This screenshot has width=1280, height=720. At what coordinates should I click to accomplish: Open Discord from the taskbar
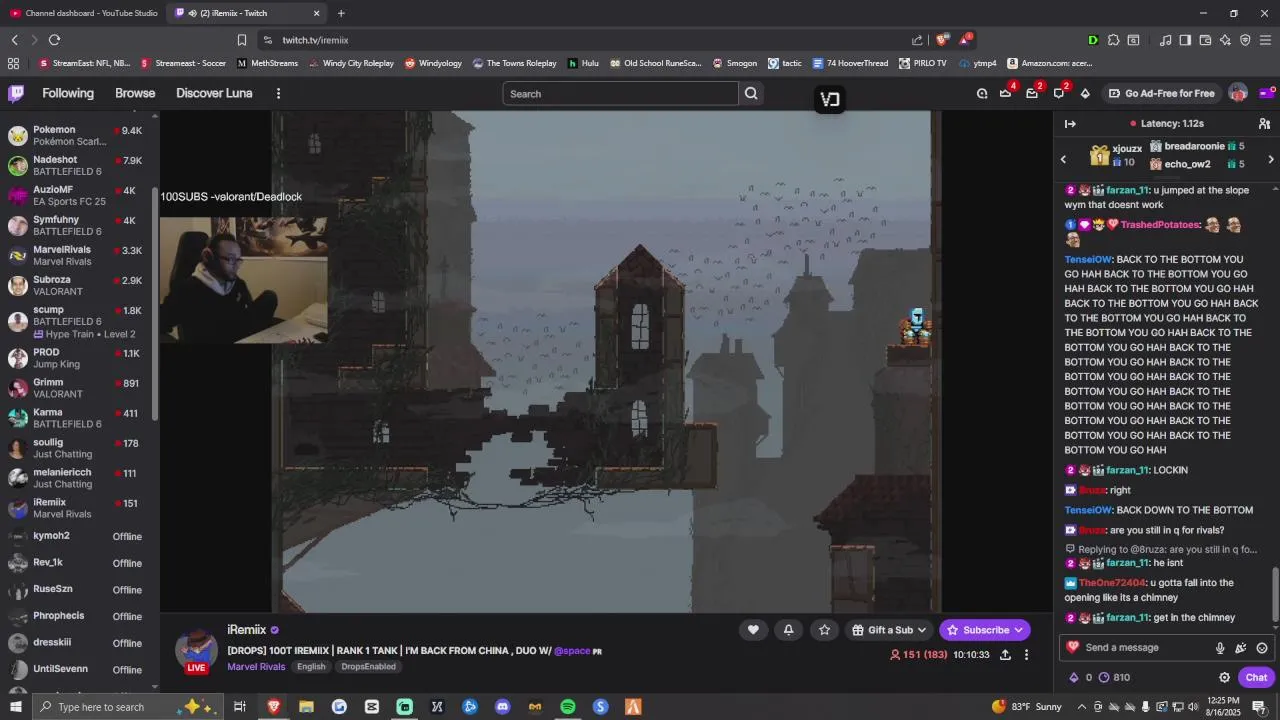coord(503,707)
